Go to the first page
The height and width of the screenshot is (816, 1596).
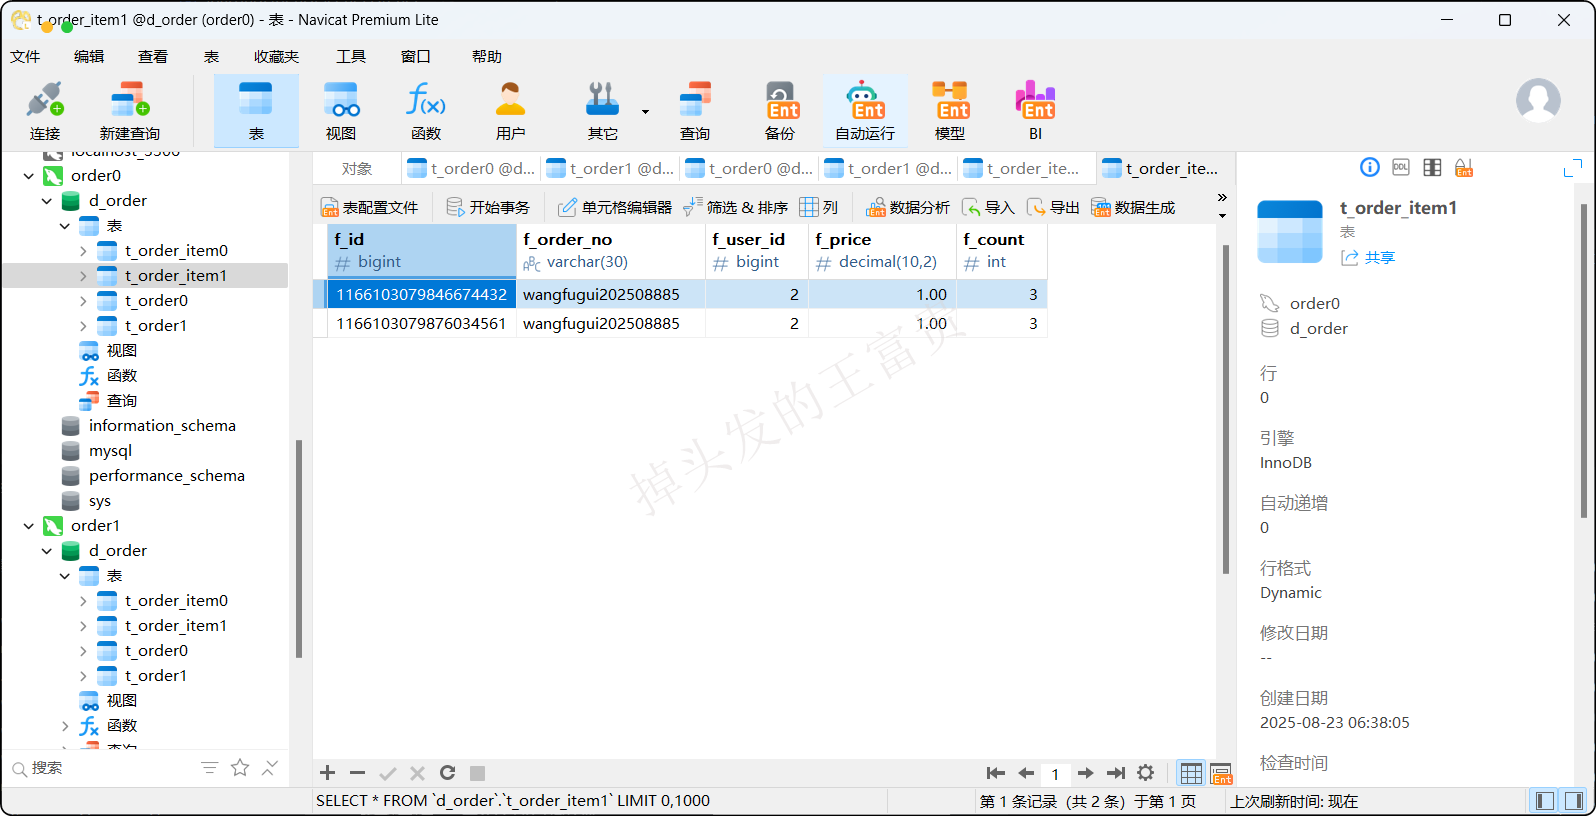(x=995, y=773)
